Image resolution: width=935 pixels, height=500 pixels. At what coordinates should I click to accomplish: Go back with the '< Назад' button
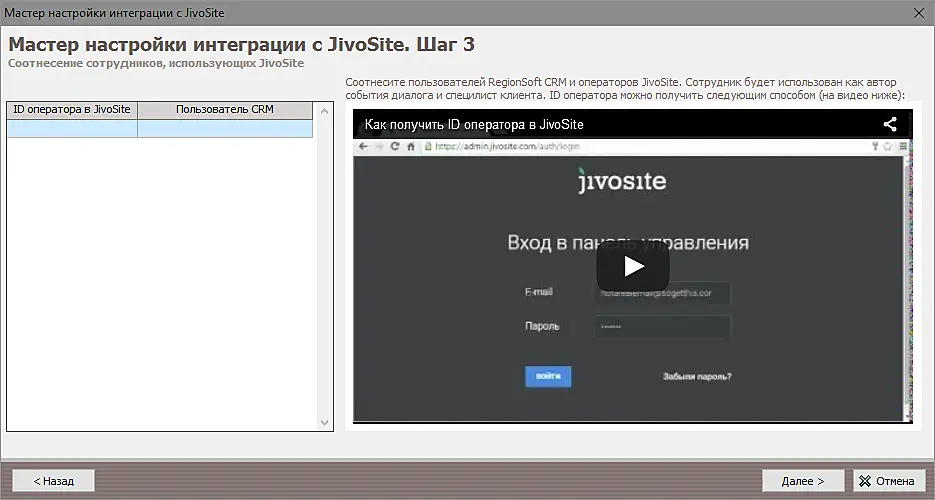pos(53,481)
